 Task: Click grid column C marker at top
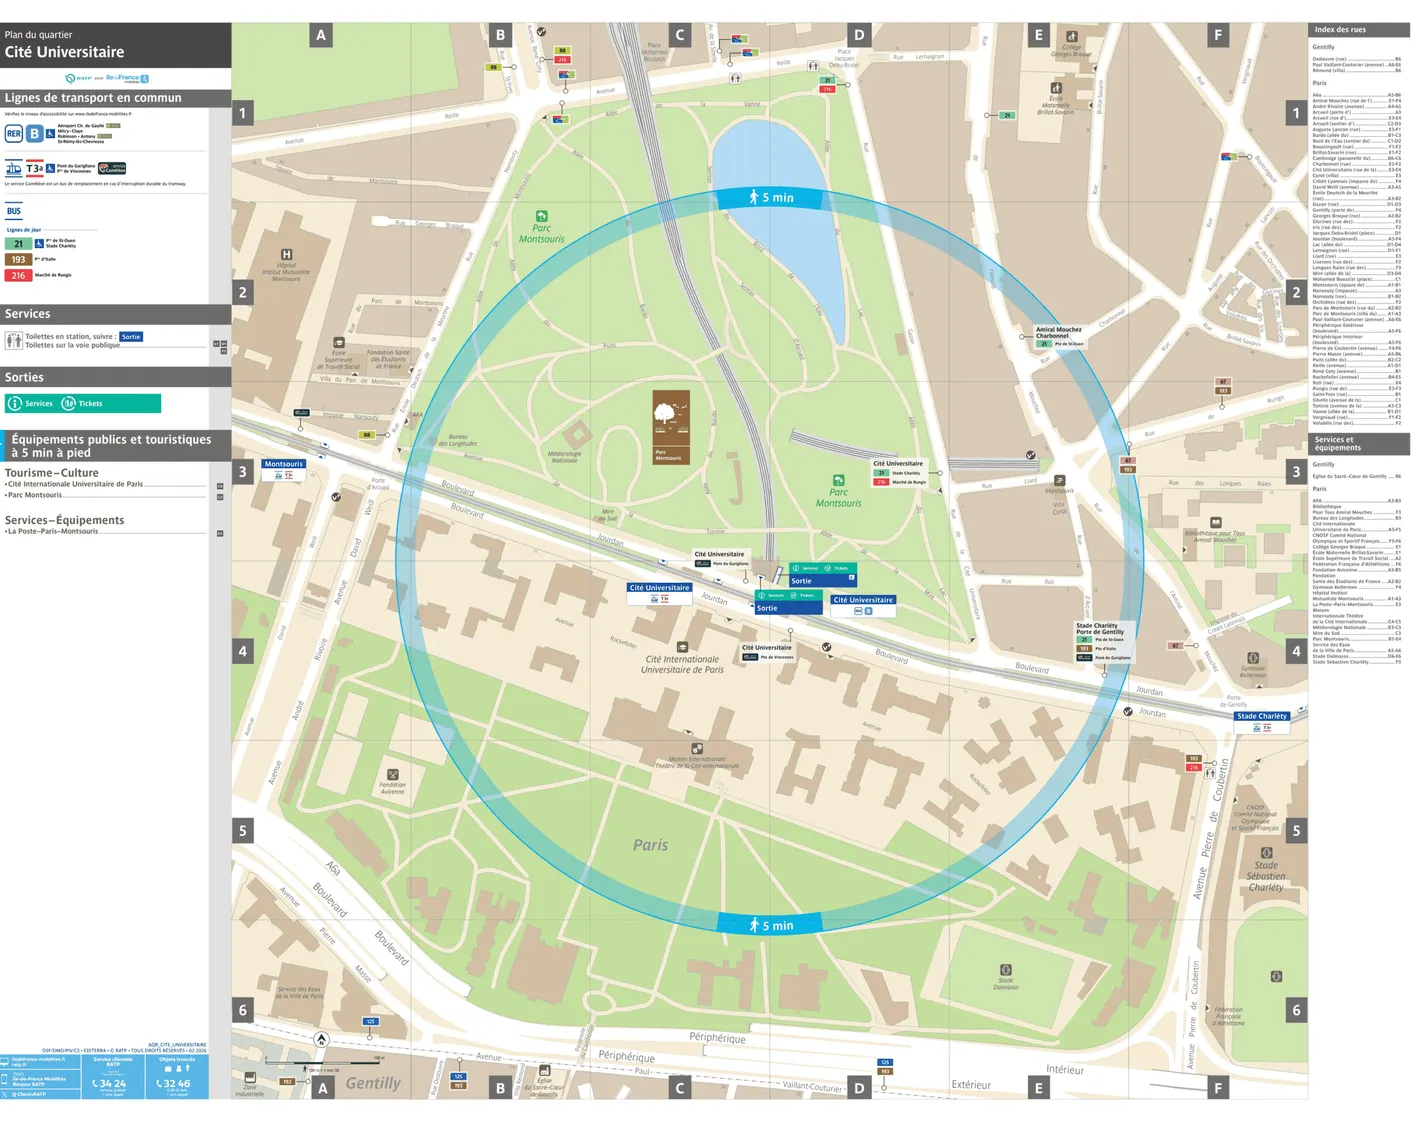pyautogui.click(x=680, y=35)
